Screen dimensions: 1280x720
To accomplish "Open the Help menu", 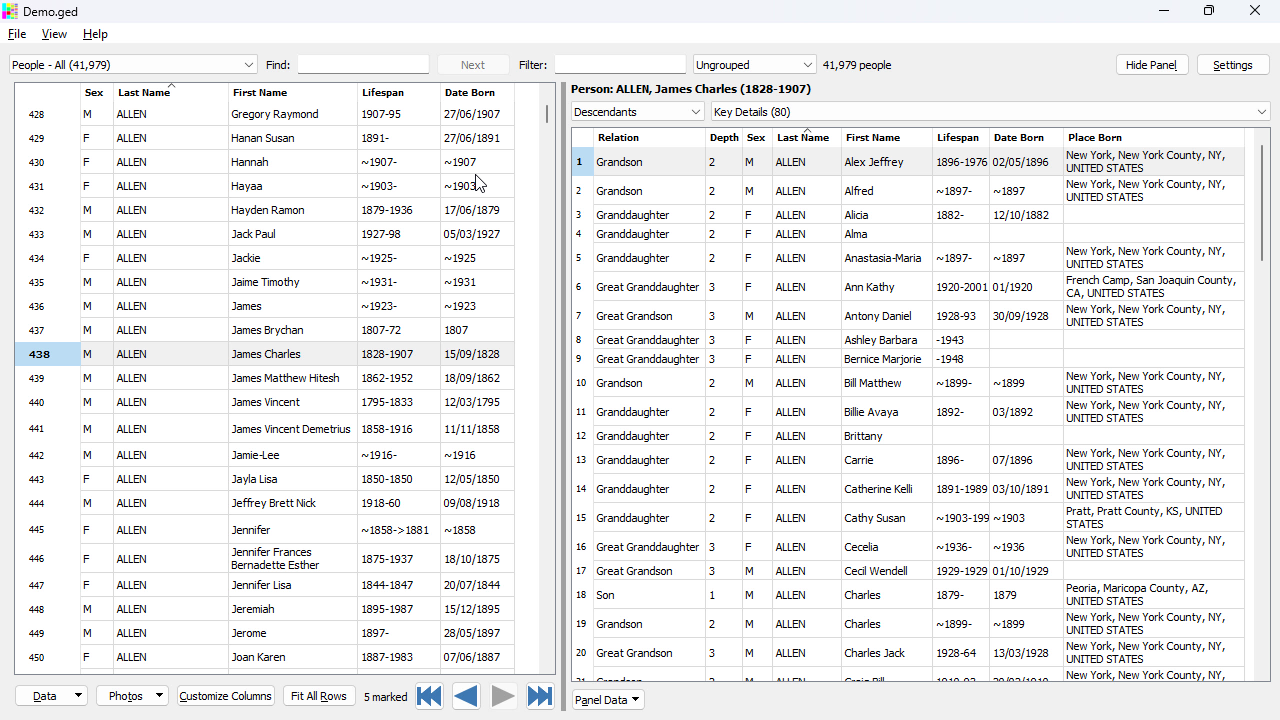I will [x=95, y=34].
